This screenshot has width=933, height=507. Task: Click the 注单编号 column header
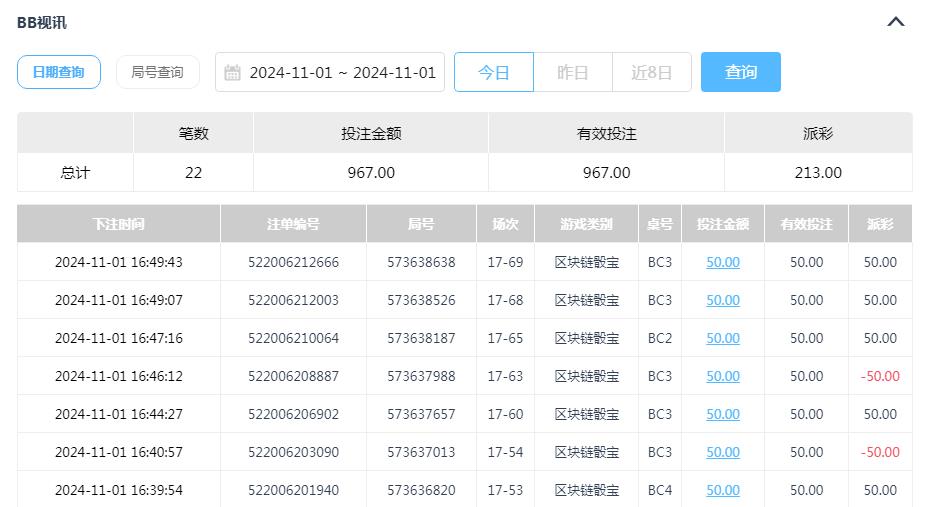click(293, 224)
